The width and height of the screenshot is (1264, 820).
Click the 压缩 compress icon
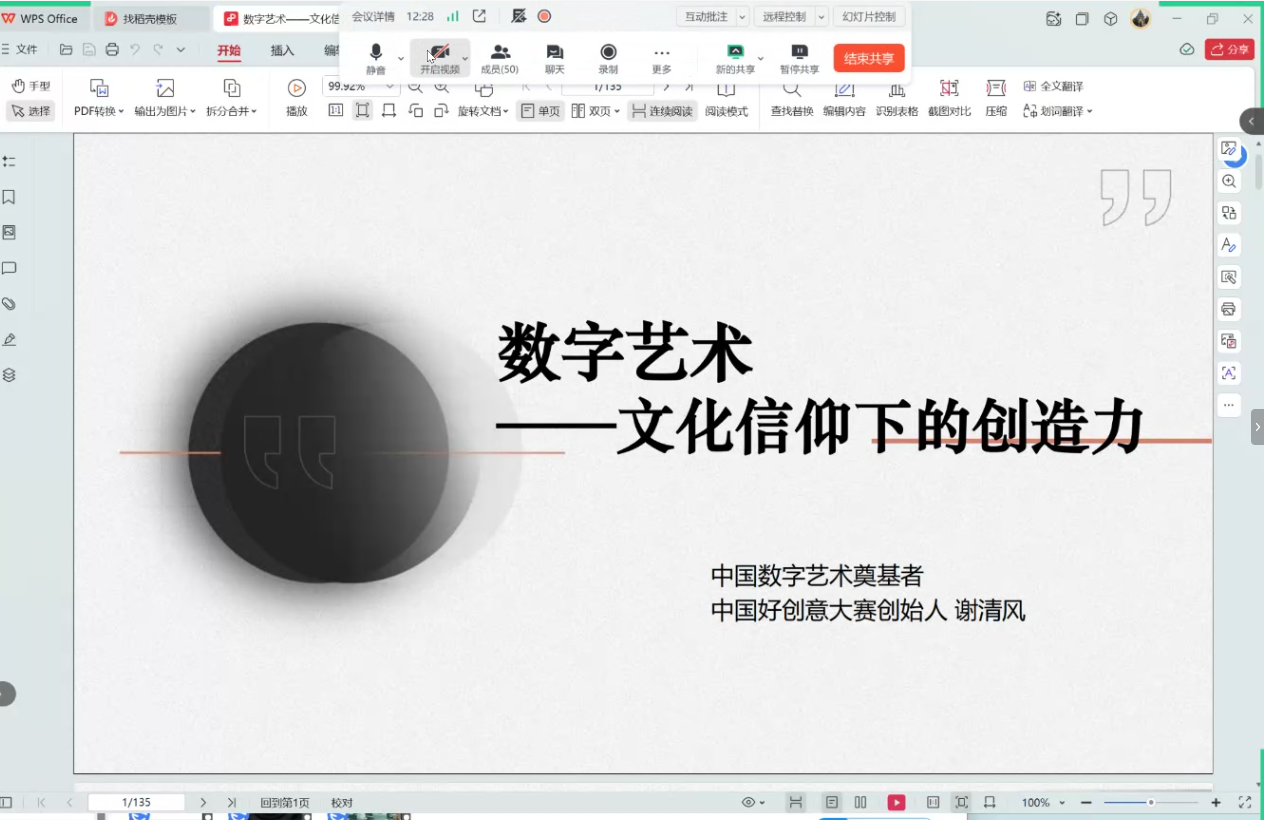coord(995,98)
